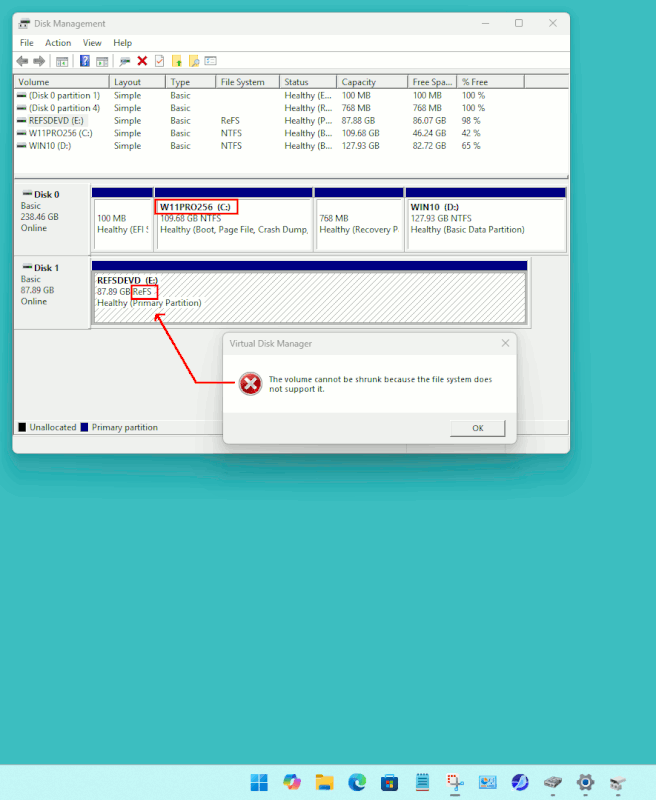The width and height of the screenshot is (656, 800).
Task: Click the 87.88 GB capacity cell
Action: pos(358,120)
